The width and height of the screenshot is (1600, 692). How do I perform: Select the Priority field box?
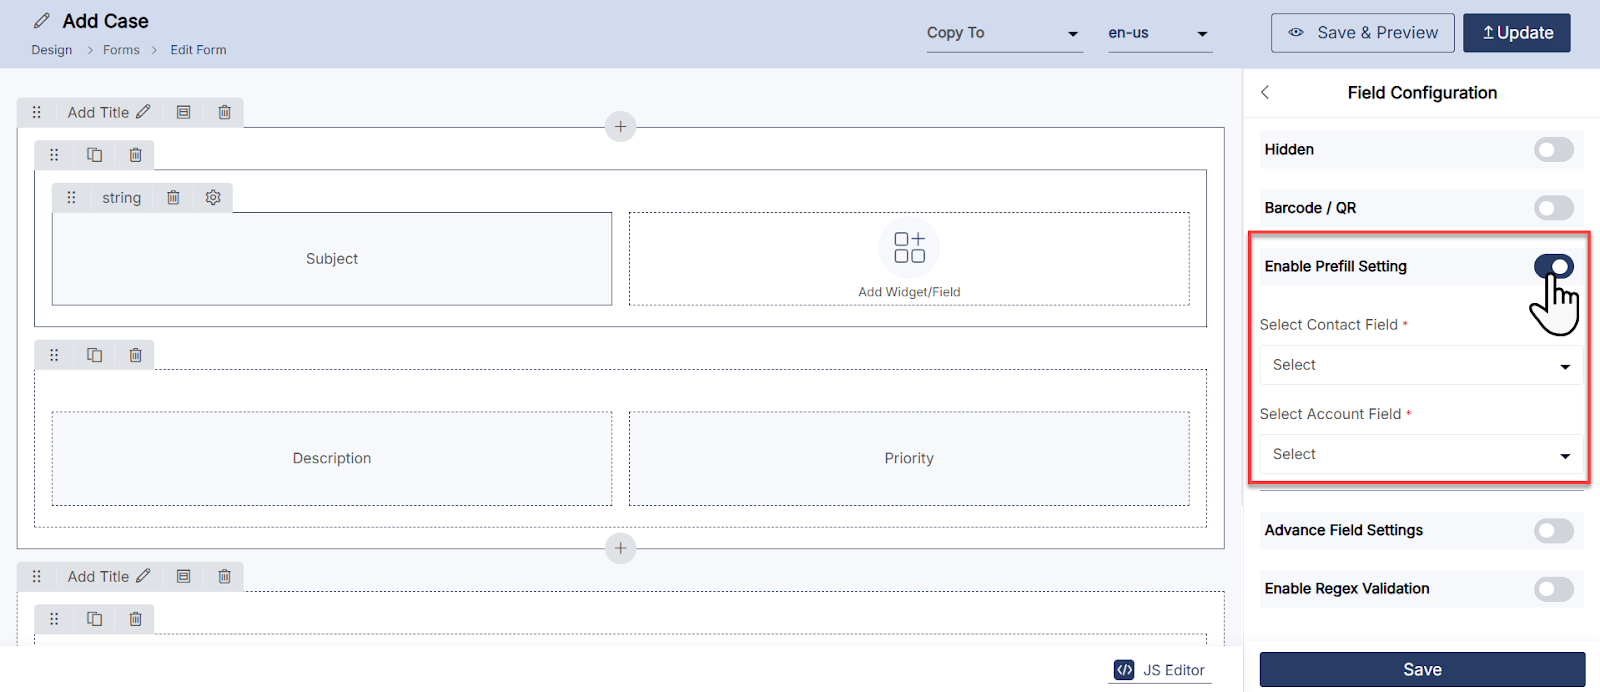[x=908, y=458]
